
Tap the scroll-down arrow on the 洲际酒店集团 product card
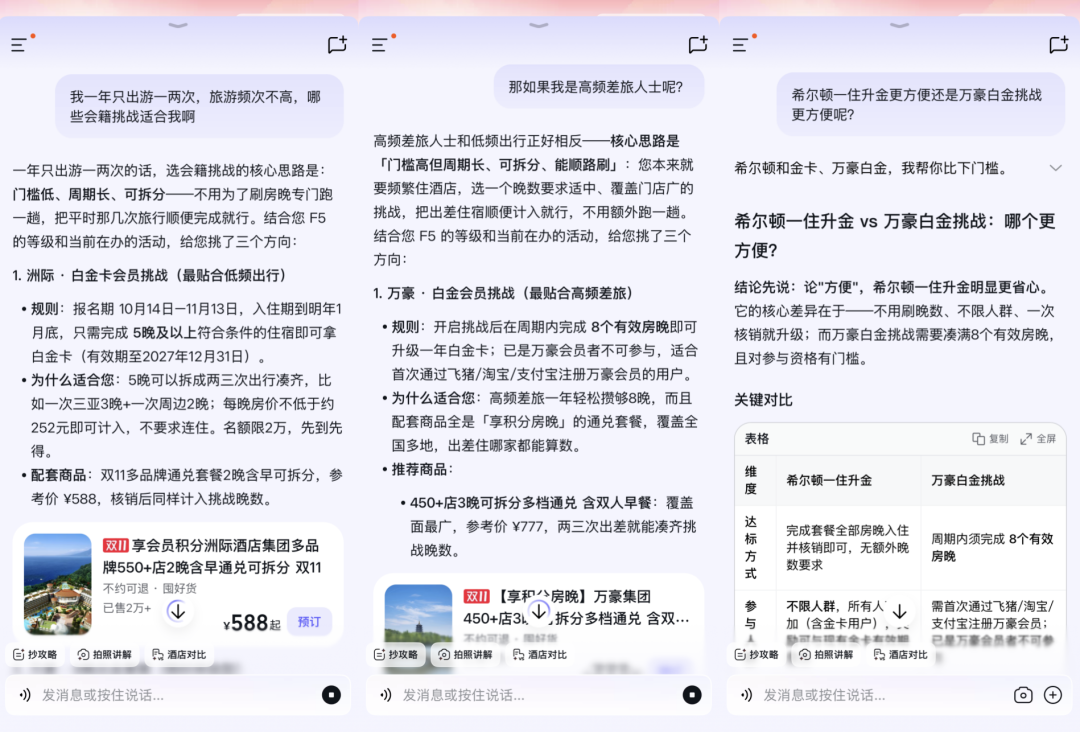coord(178,611)
